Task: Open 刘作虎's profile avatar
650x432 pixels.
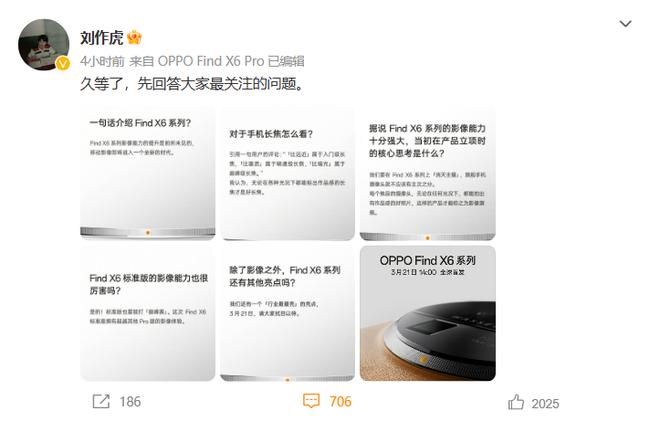Action: [x=44, y=44]
